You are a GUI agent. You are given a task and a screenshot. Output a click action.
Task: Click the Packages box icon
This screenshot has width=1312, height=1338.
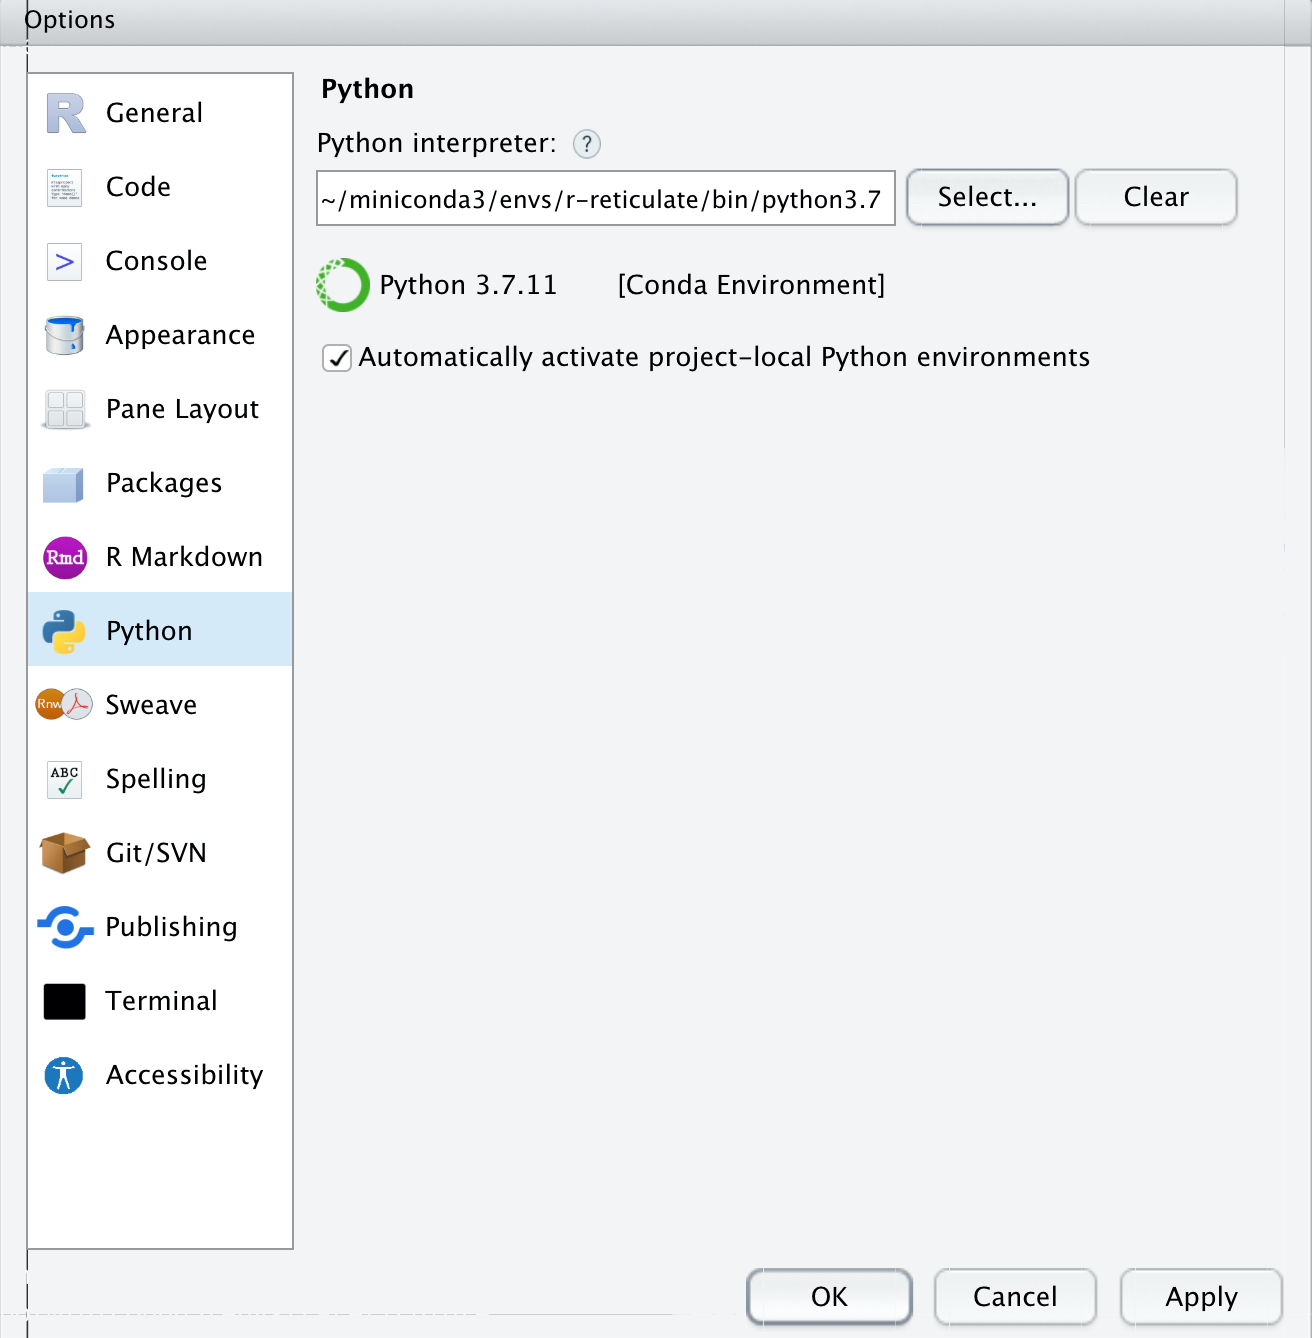point(64,484)
